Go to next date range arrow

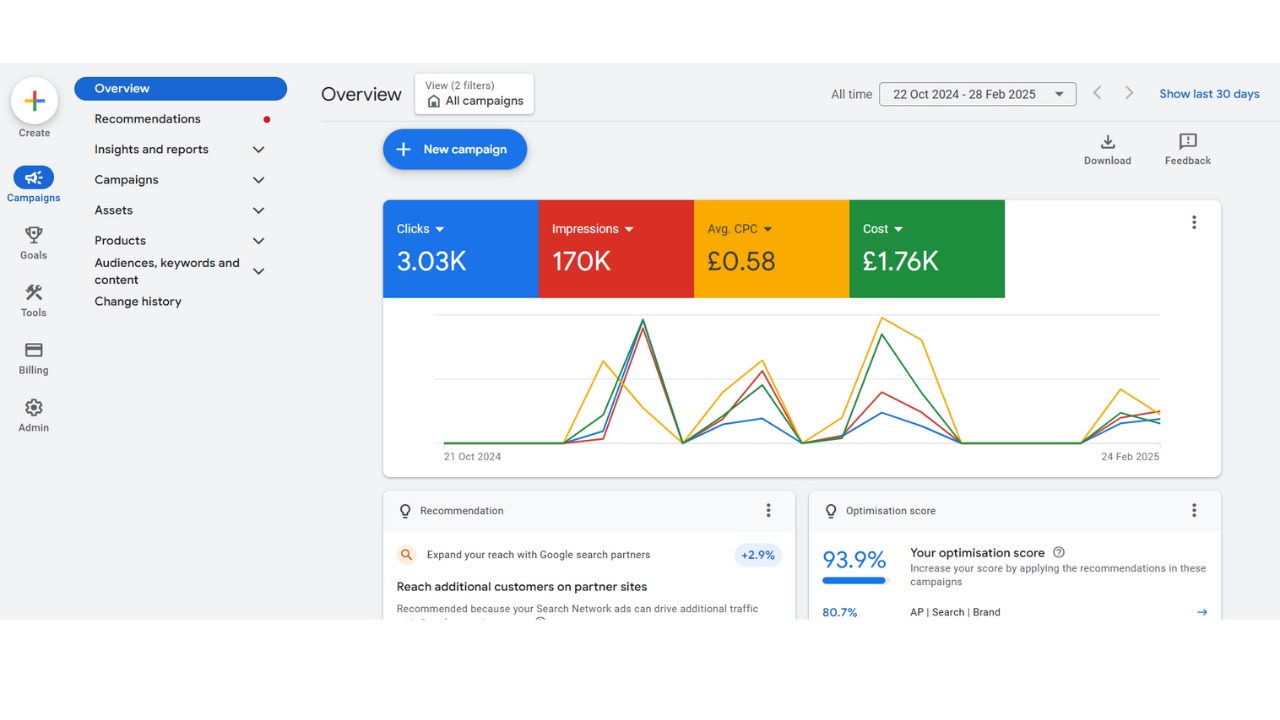coord(1129,93)
